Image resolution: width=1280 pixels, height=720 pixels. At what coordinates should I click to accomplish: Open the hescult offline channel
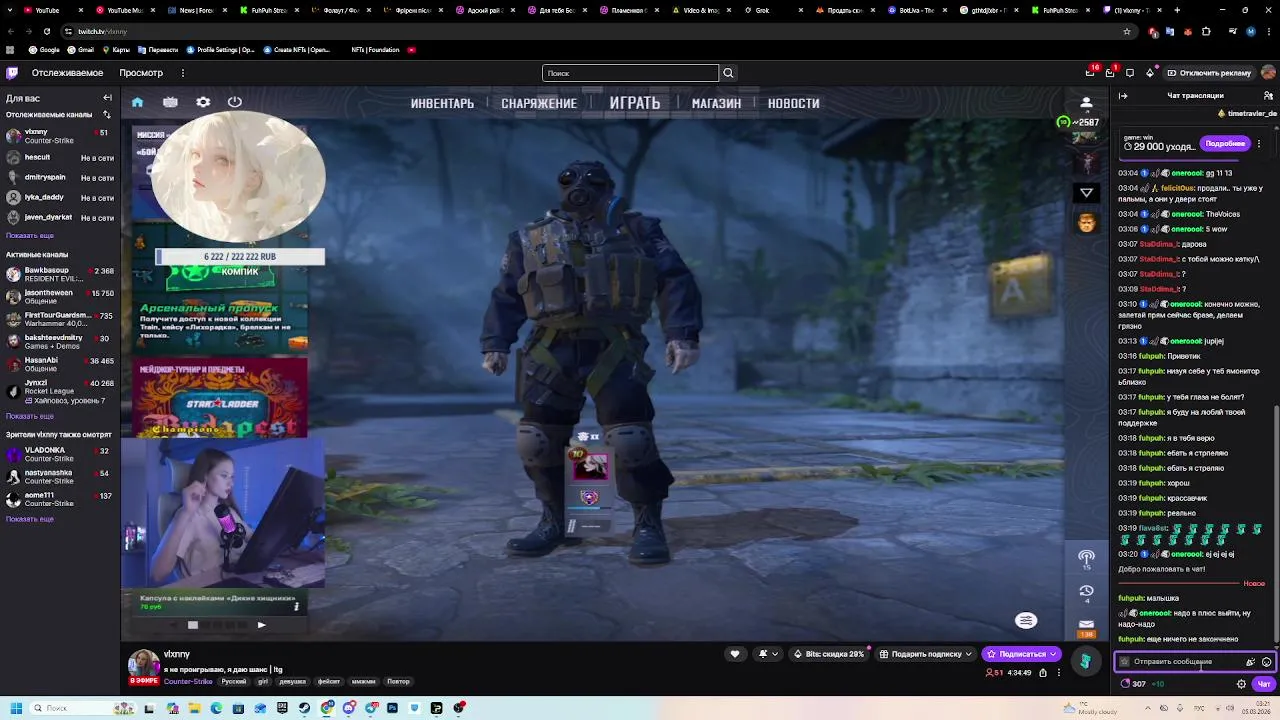click(60, 158)
